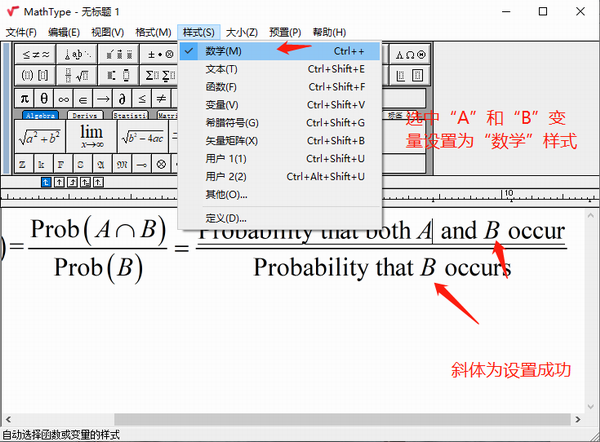Choose the 函数(F) style

pyautogui.click(x=280, y=87)
